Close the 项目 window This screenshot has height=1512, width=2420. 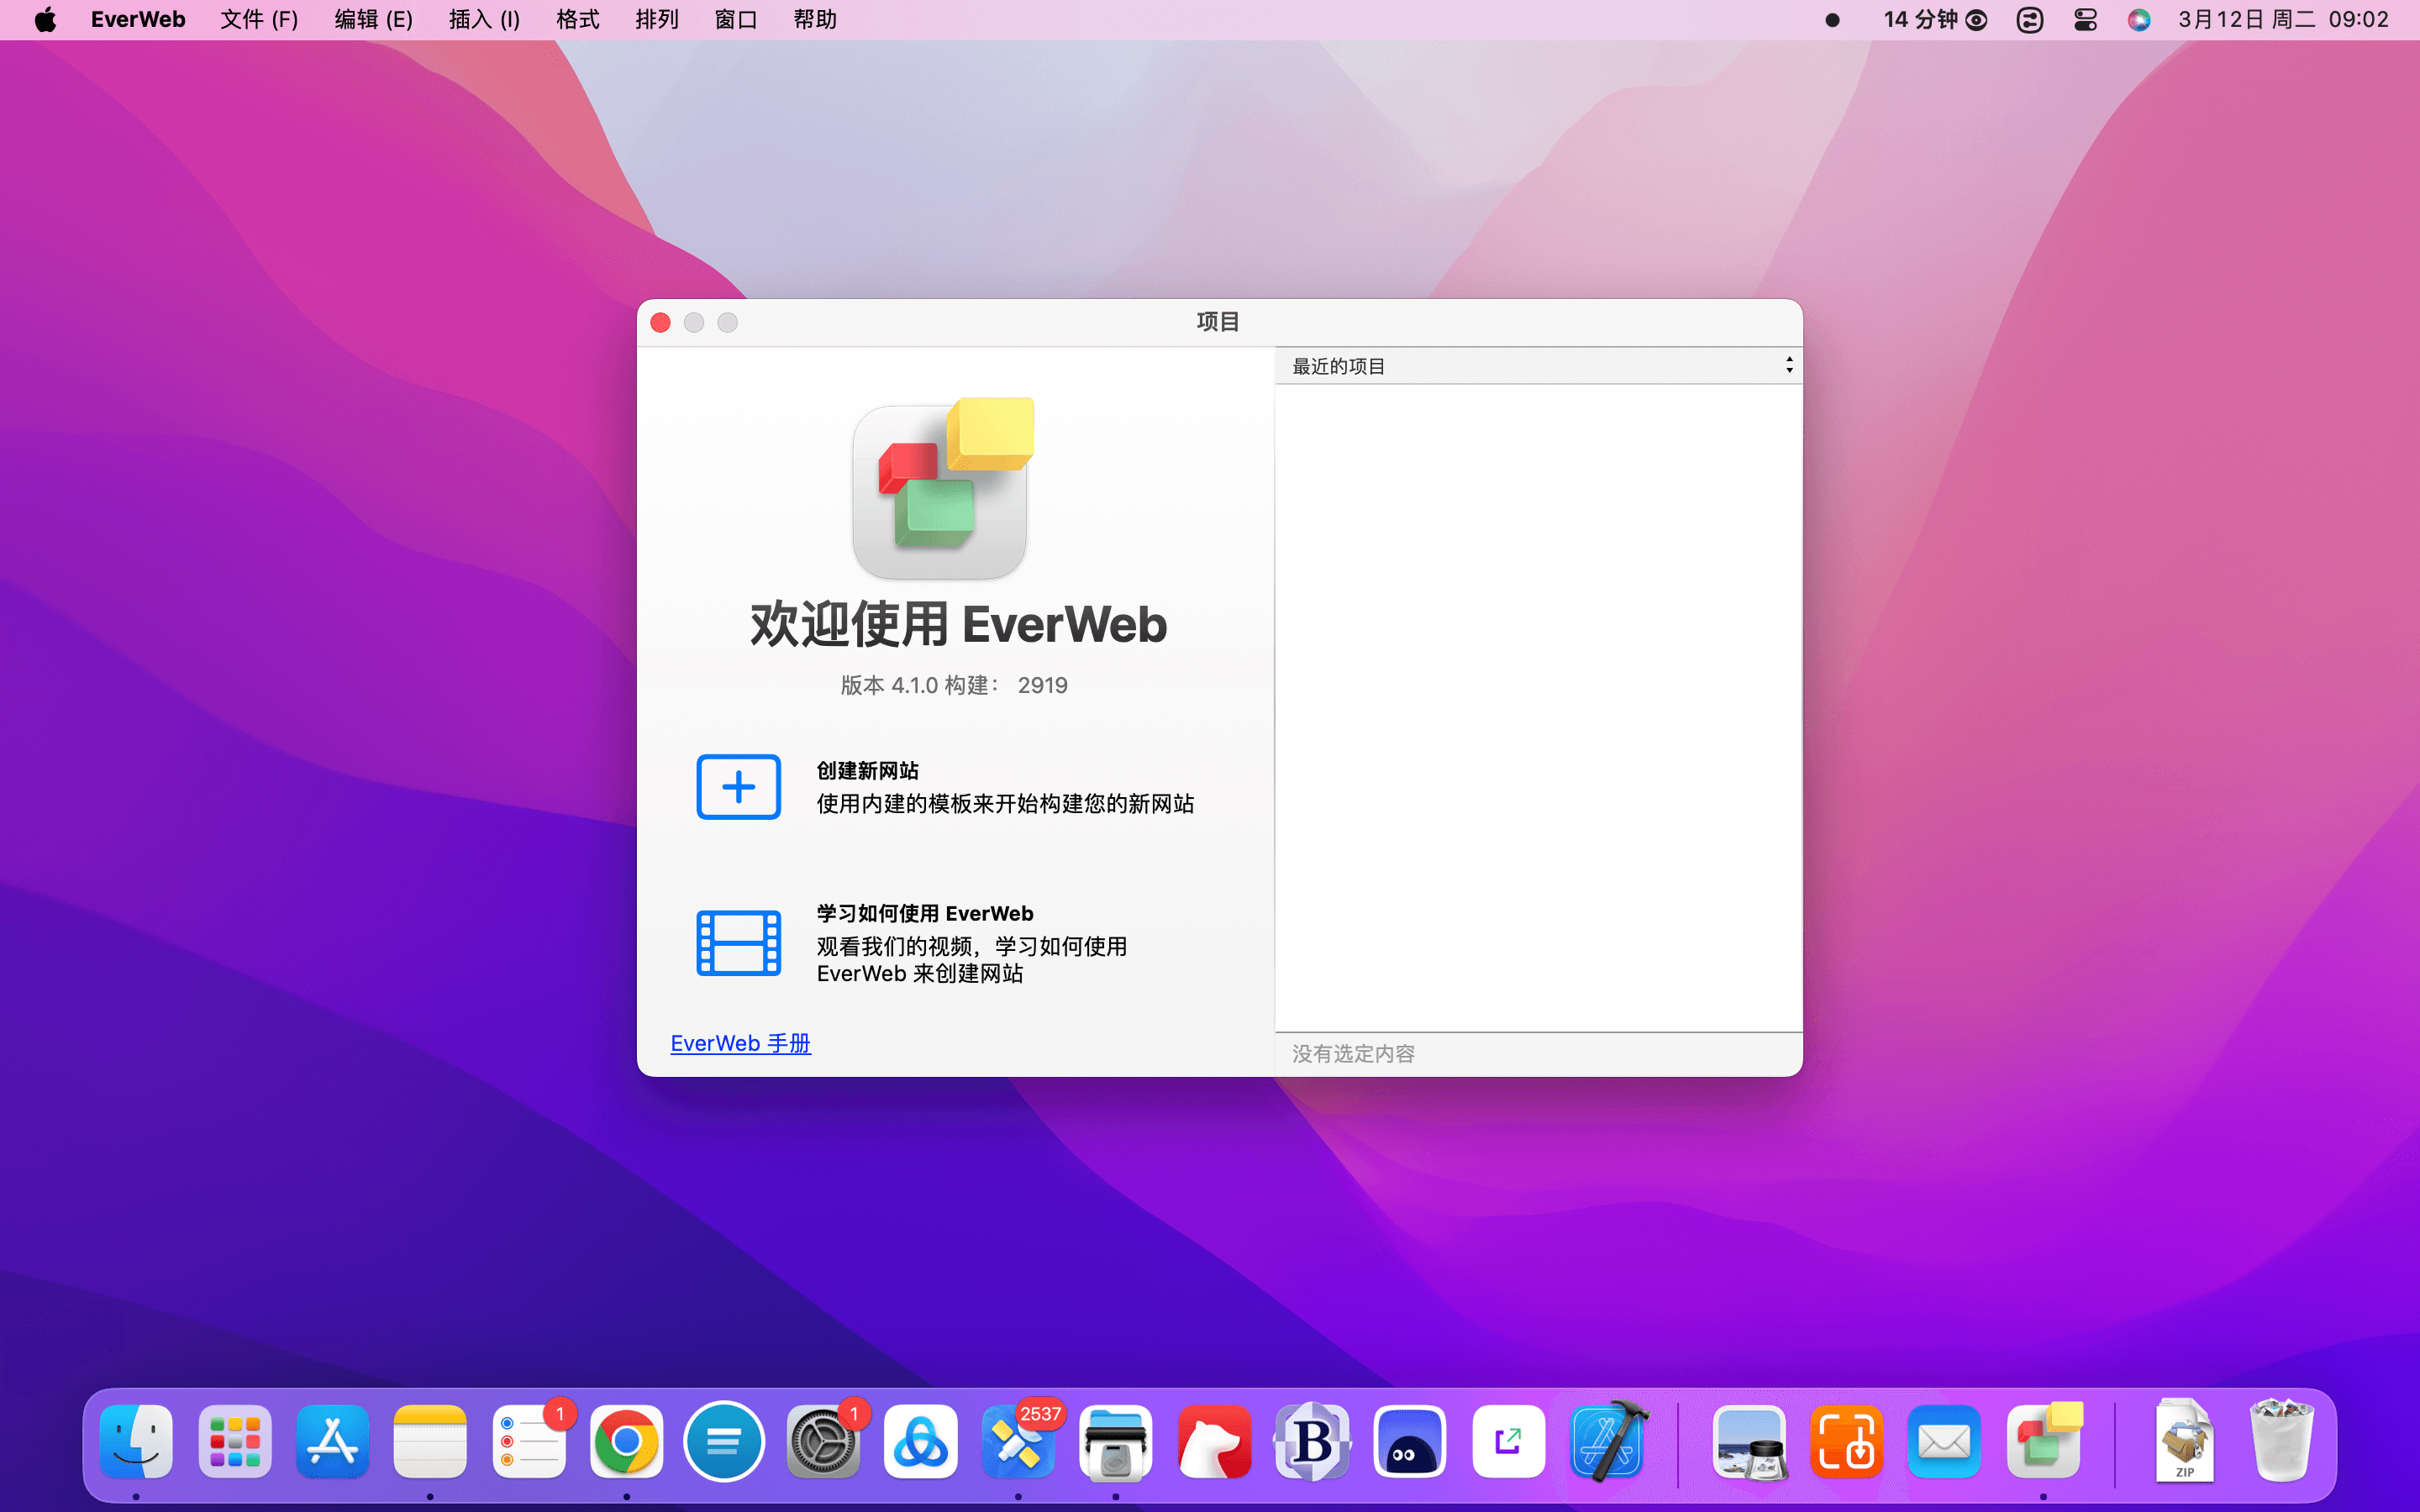(x=660, y=322)
